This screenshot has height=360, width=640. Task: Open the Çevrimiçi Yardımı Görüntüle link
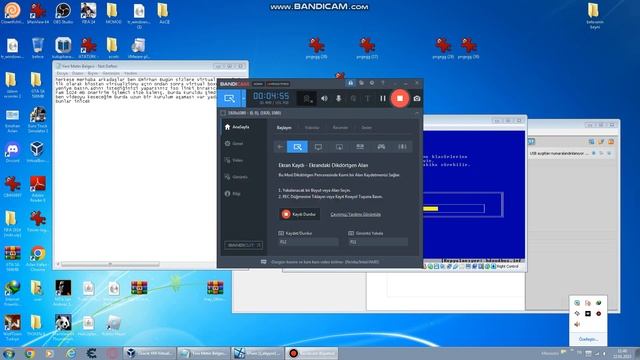[x=356, y=214]
